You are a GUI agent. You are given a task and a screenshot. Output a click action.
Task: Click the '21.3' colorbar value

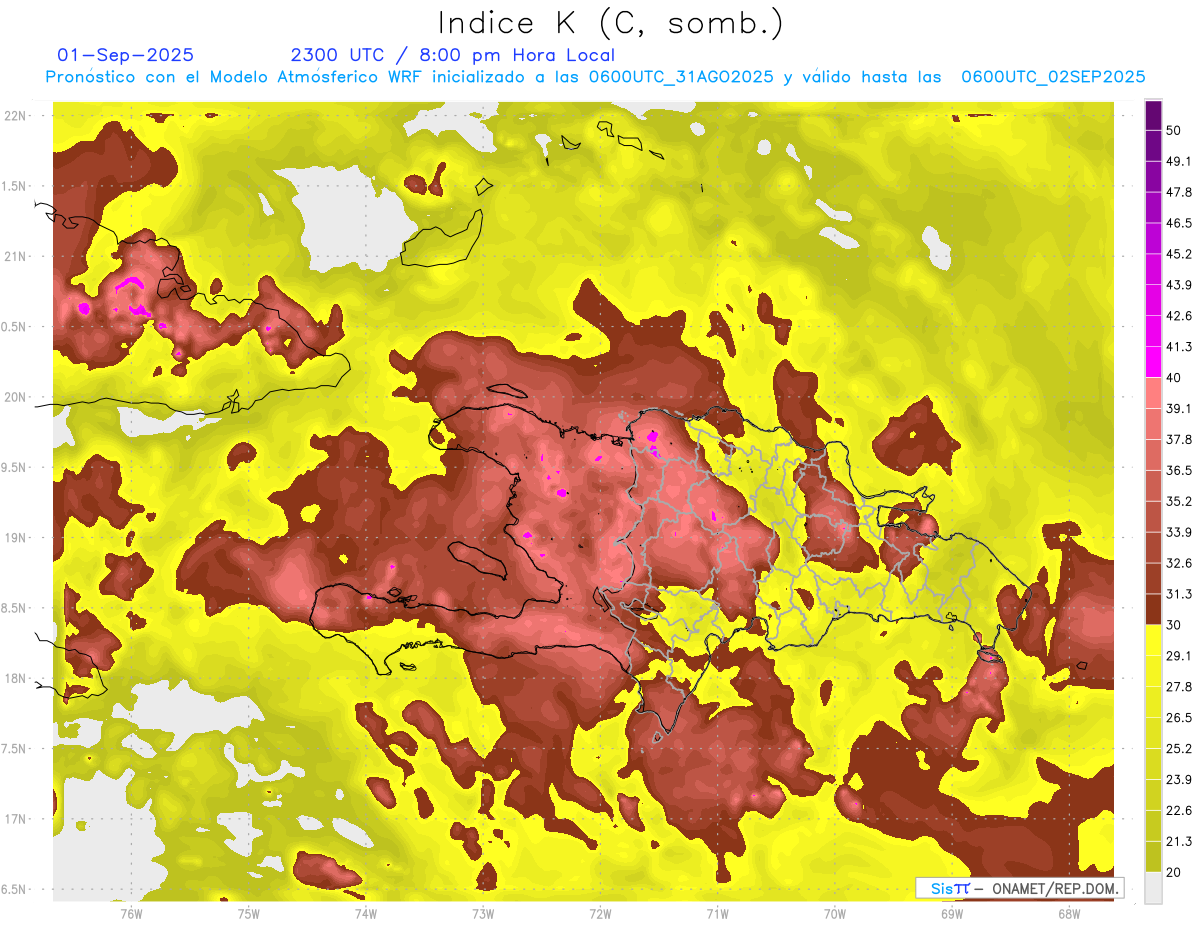[x=1178, y=841]
